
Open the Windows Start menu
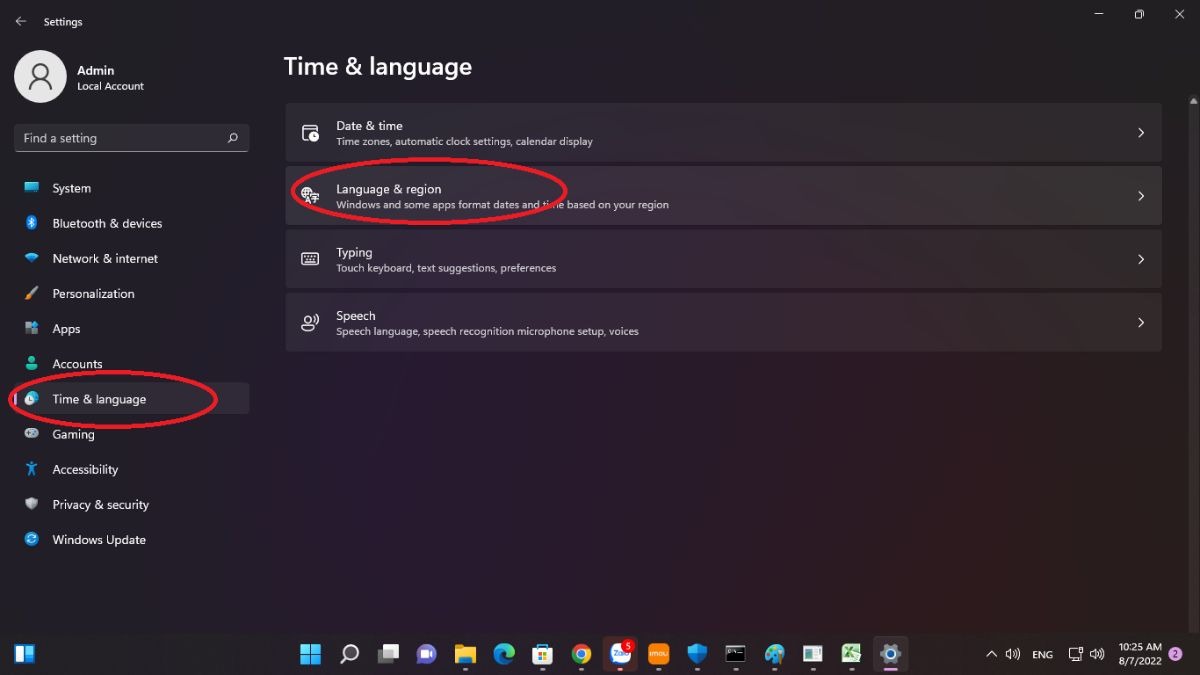tap(311, 654)
